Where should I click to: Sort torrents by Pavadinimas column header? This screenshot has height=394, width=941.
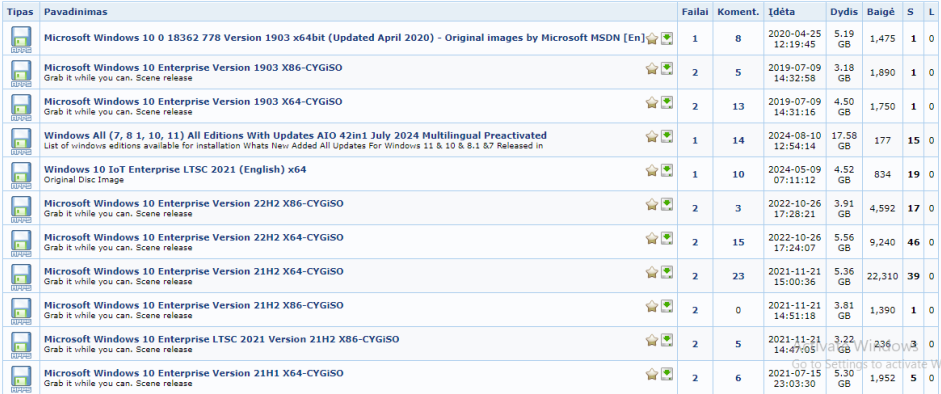[76, 11]
